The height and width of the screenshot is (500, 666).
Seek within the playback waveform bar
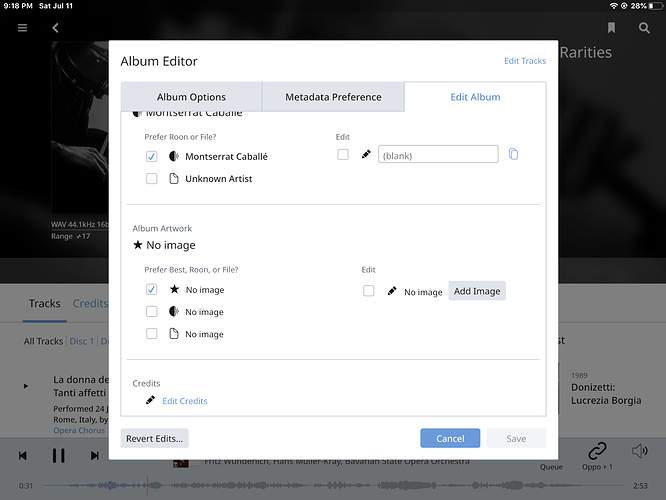click(333, 485)
